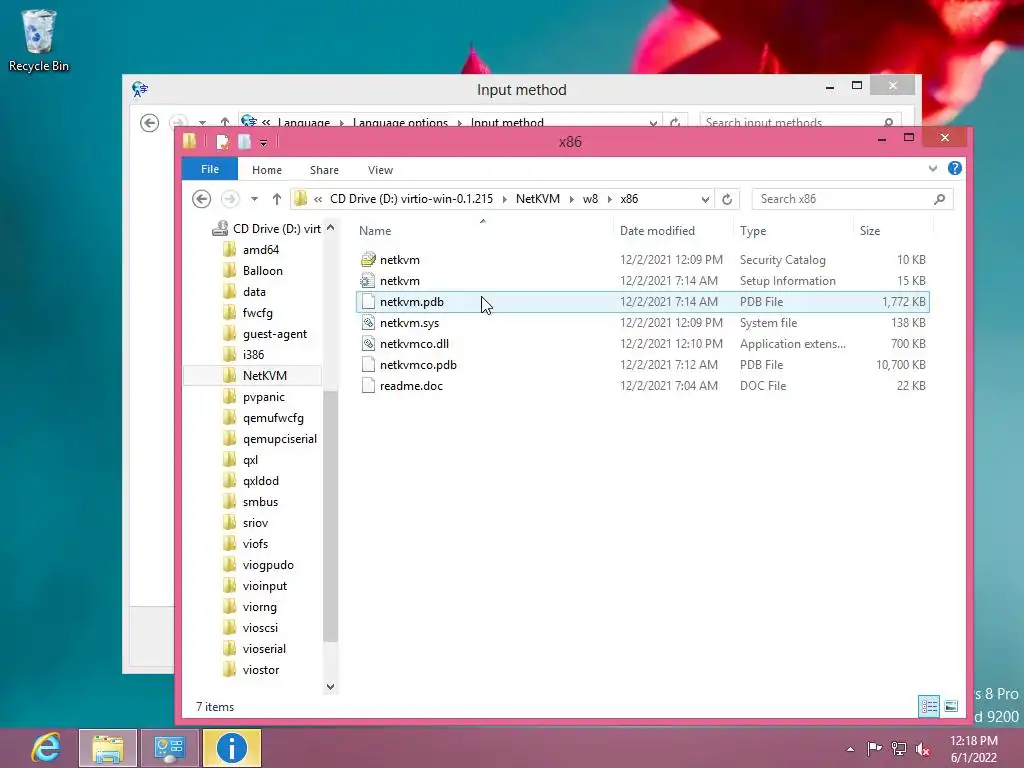
Task: Click the search magnifier icon in x86 window
Action: pos(939,199)
